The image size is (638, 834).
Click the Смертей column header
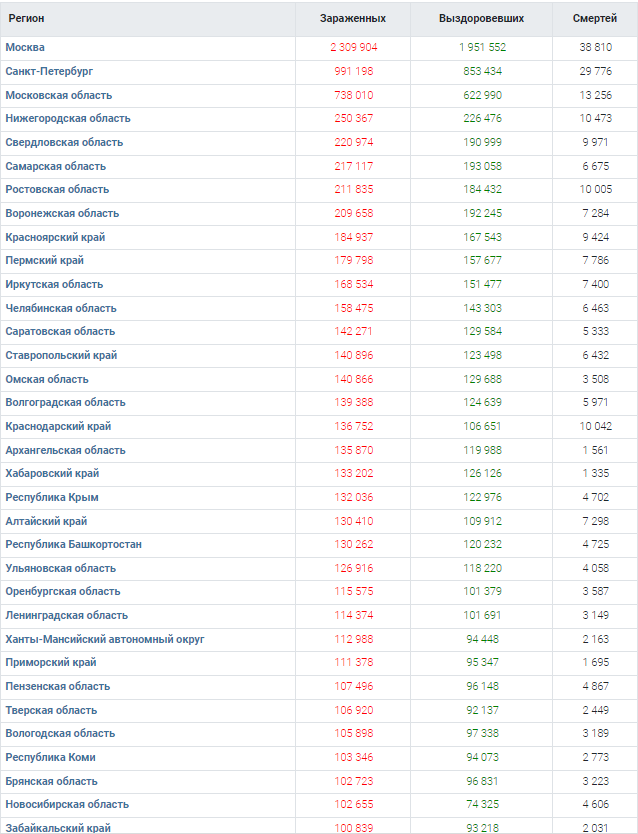[594, 19]
